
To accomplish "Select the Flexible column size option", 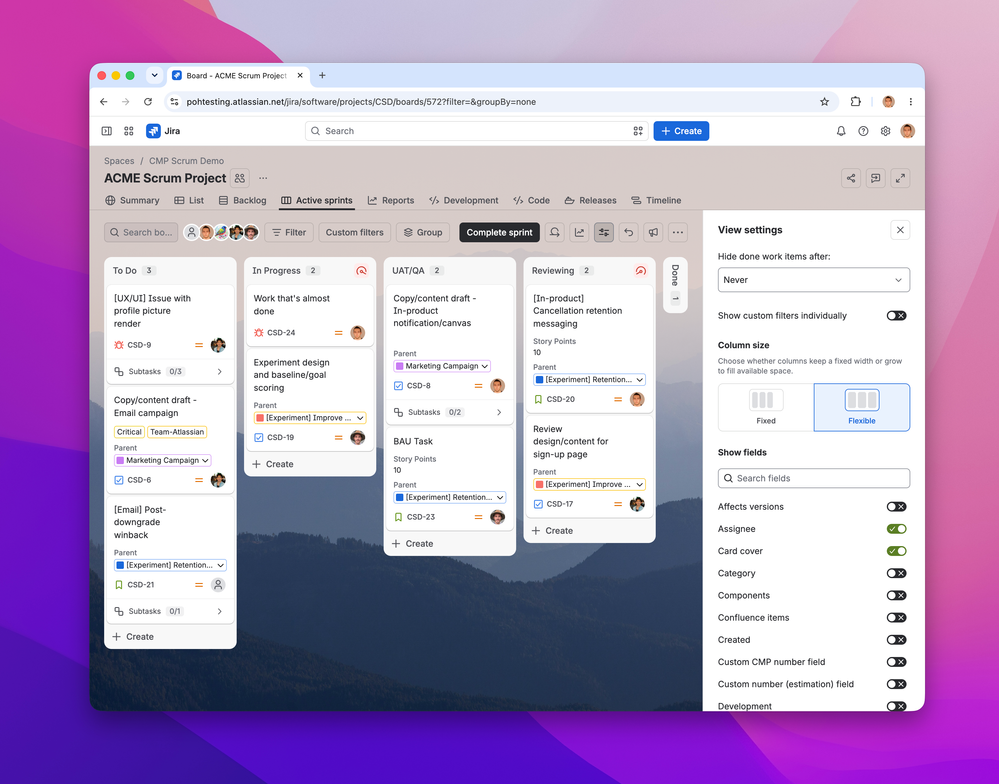I will 861,407.
